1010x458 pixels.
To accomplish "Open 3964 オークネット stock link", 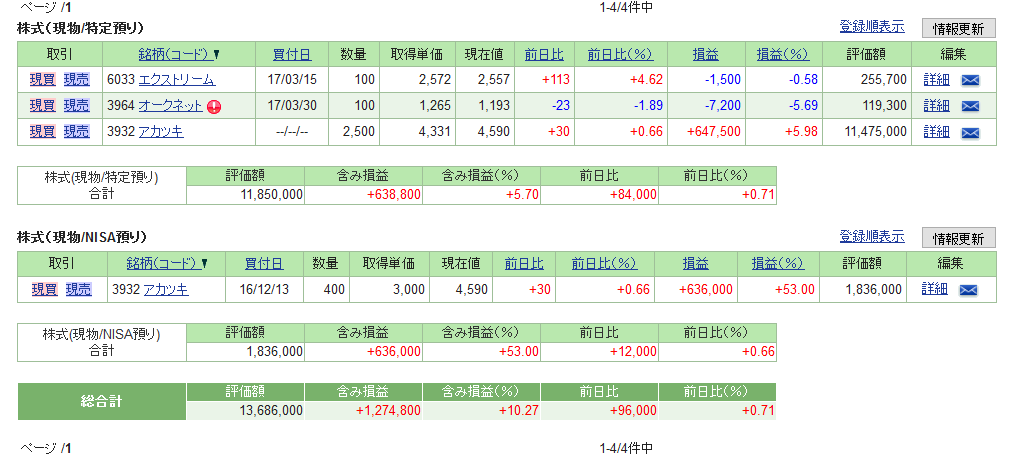I will [170, 106].
